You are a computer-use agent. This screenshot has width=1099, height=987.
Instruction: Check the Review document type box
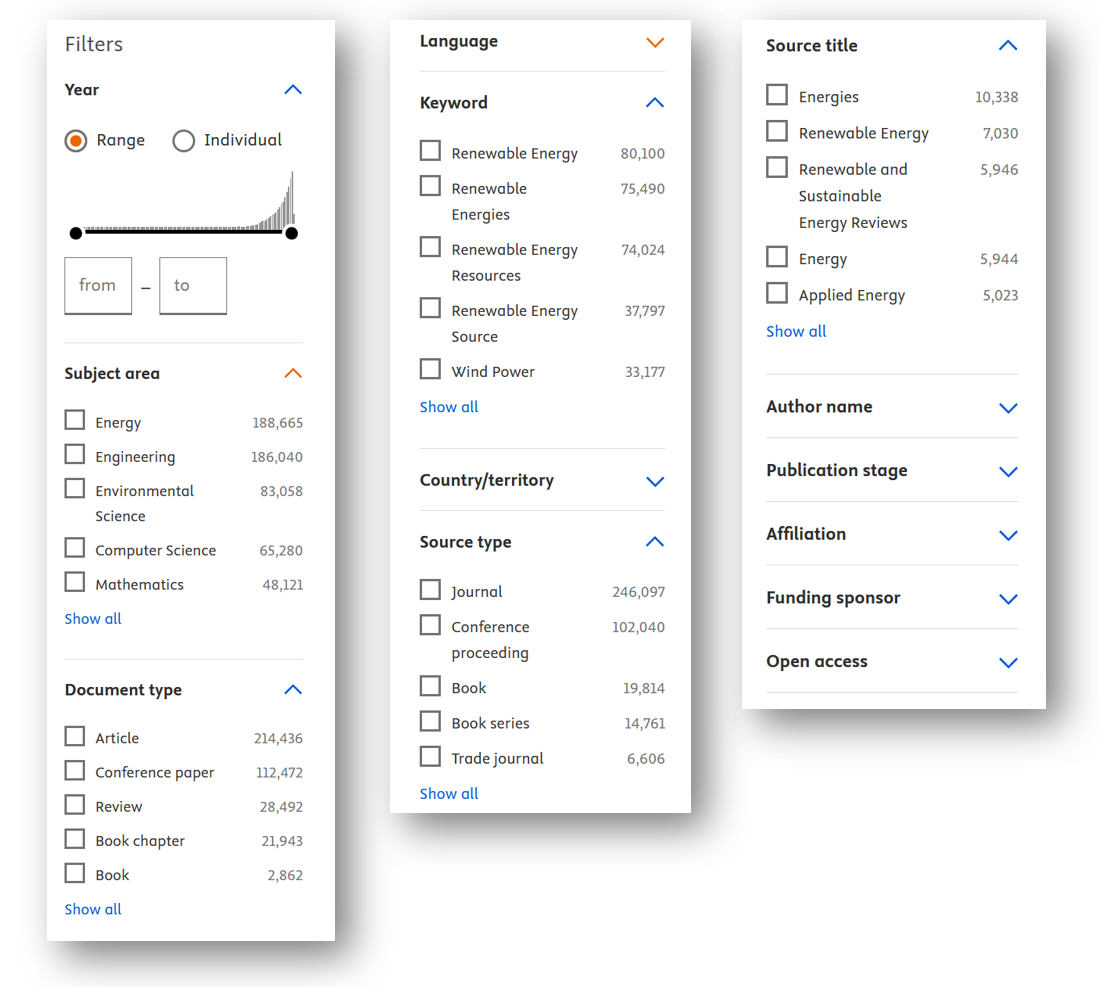[x=75, y=805]
